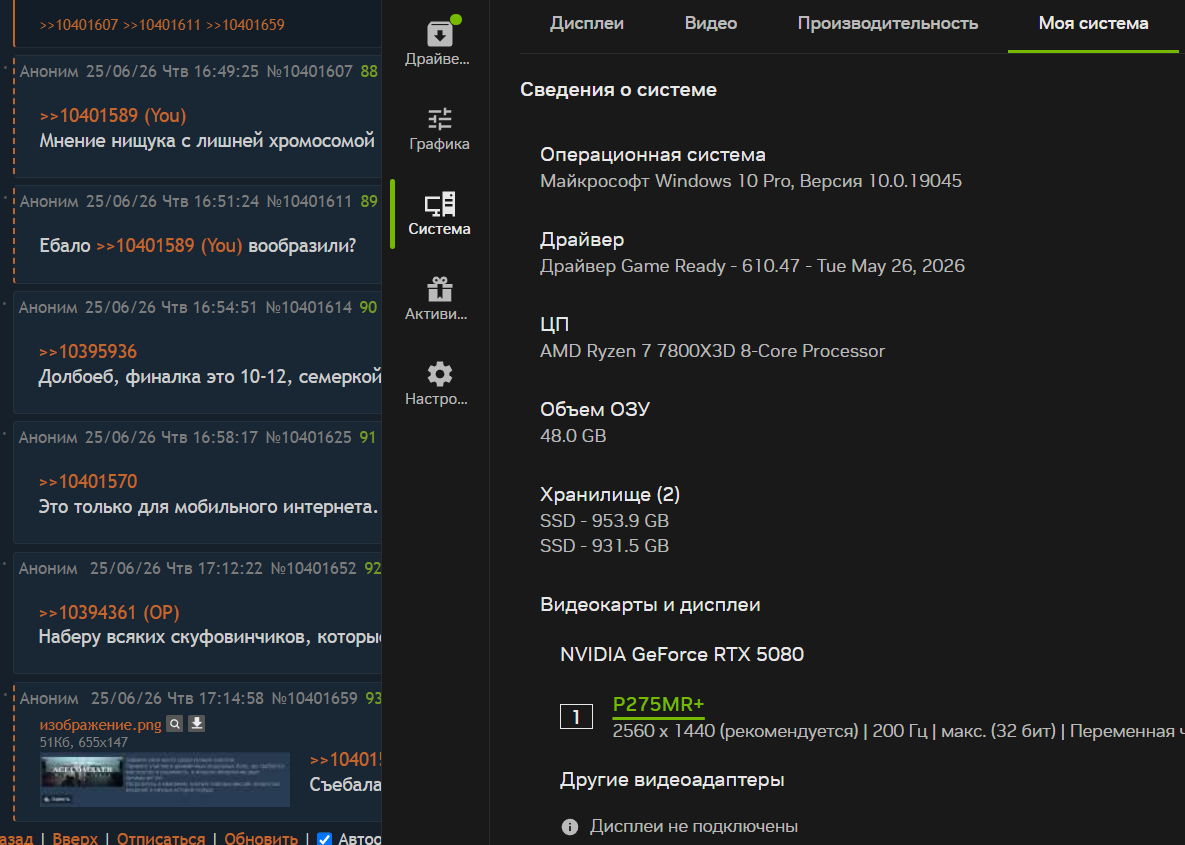Click the search icon next to изображение.png
Image resolution: width=1185 pixels, height=845 pixels.
[175, 724]
